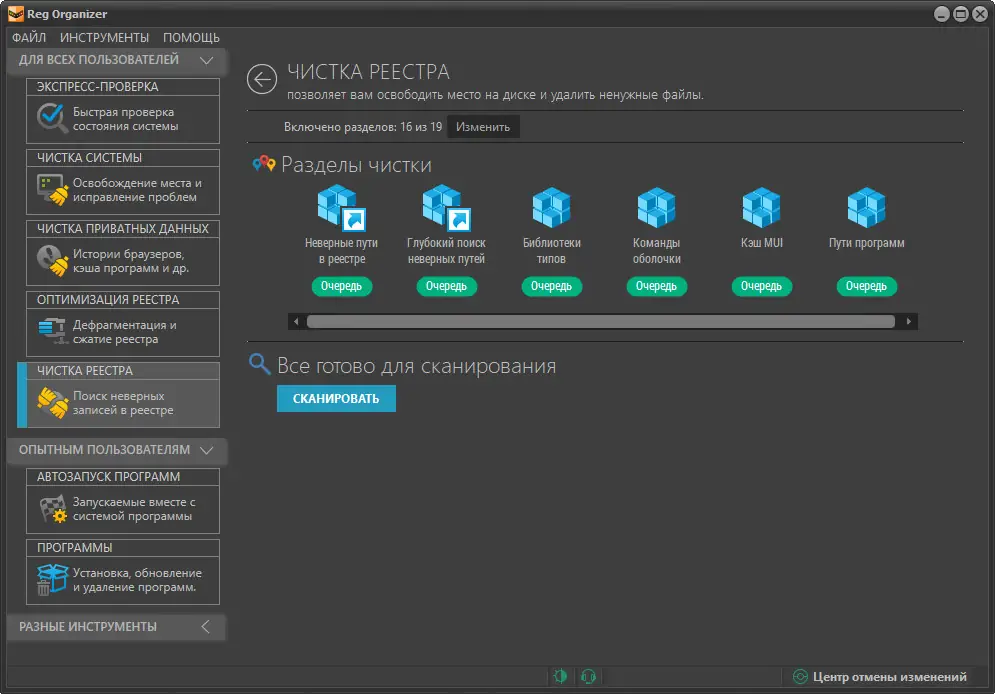Click the Programs install box icon

point(51,580)
